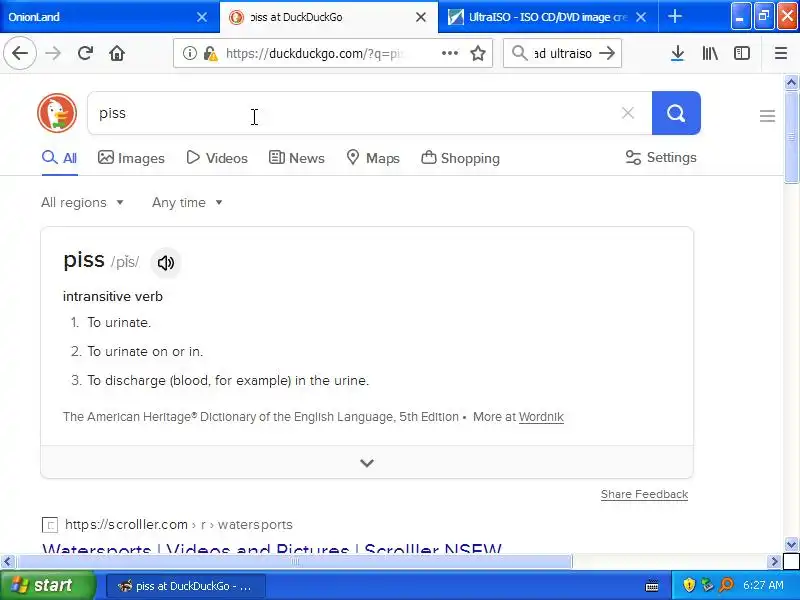Click the DuckDuckGo logo
This screenshot has width=800, height=600.
point(57,113)
